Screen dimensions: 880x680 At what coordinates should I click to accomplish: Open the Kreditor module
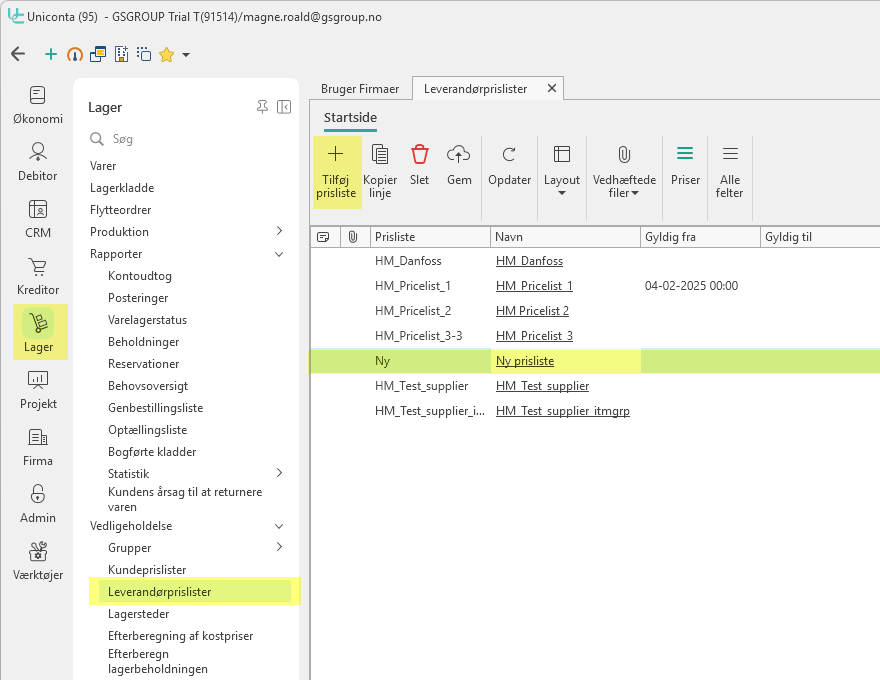point(38,277)
